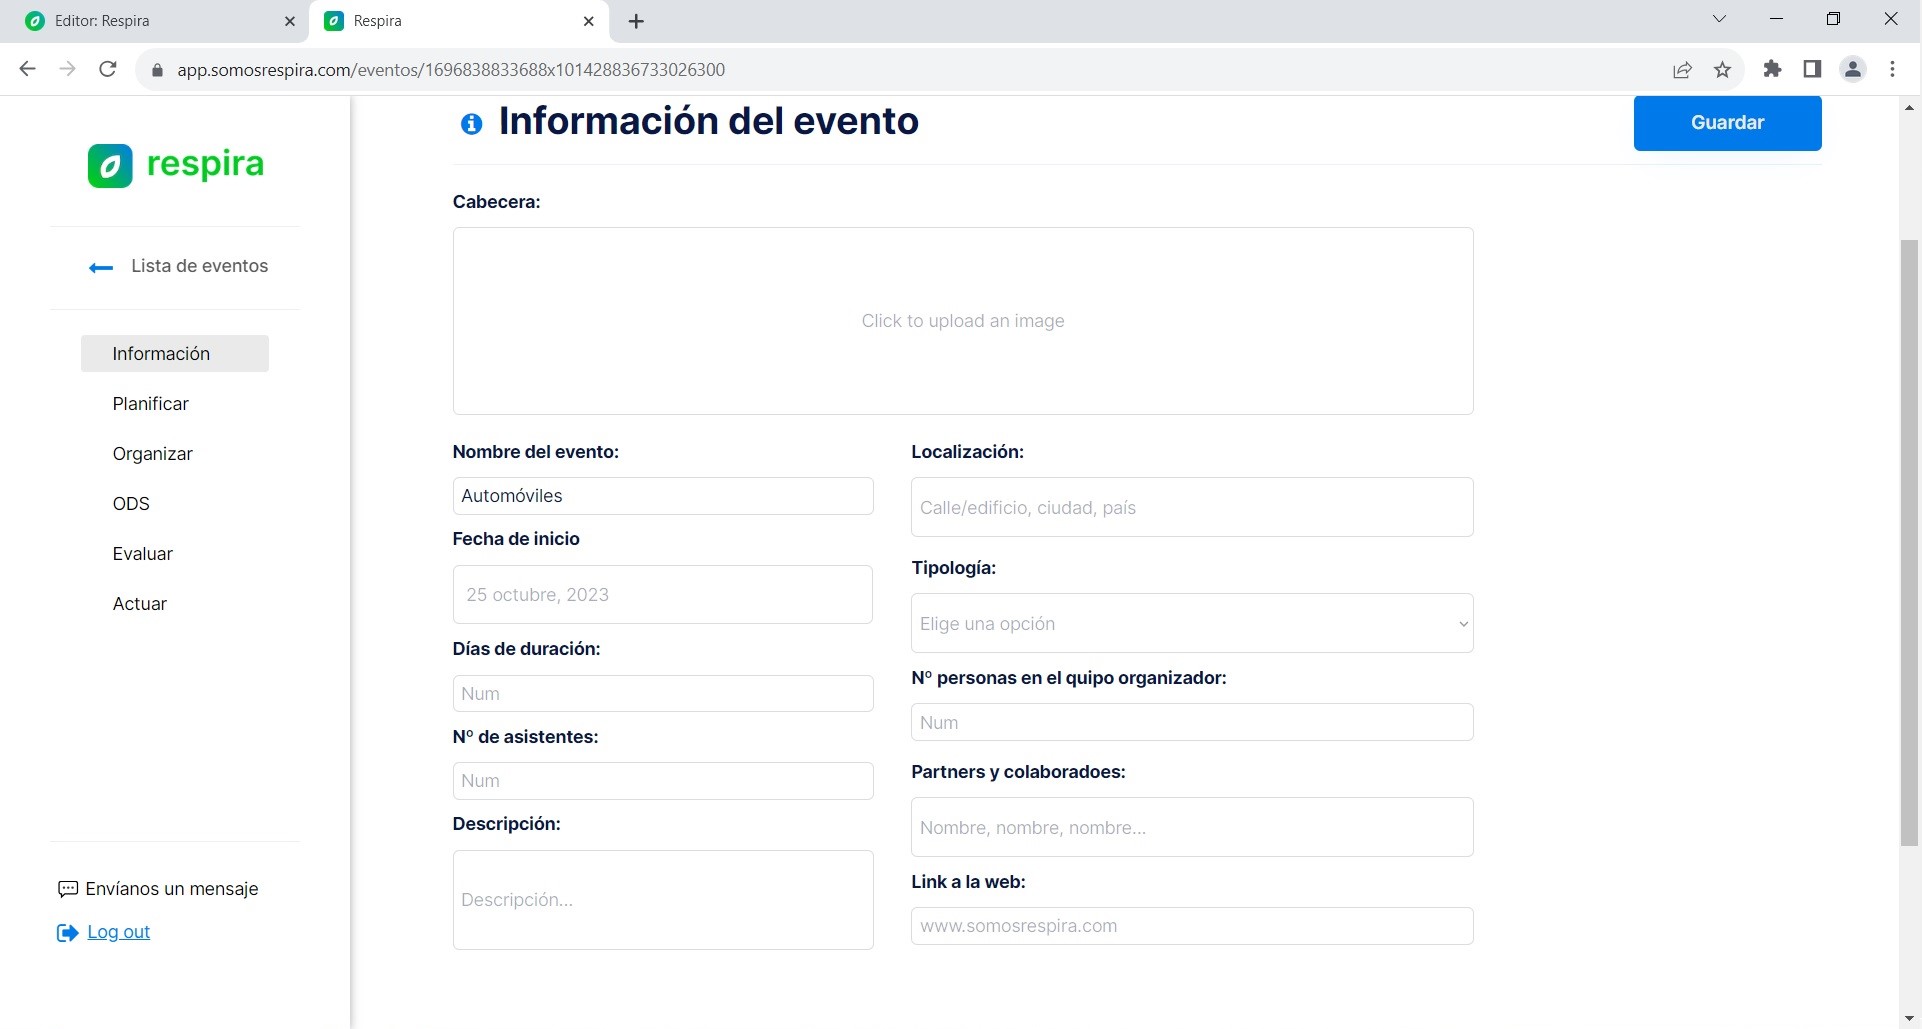Share this page icon
Viewport: 1922px width, 1029px height.
coord(1682,70)
